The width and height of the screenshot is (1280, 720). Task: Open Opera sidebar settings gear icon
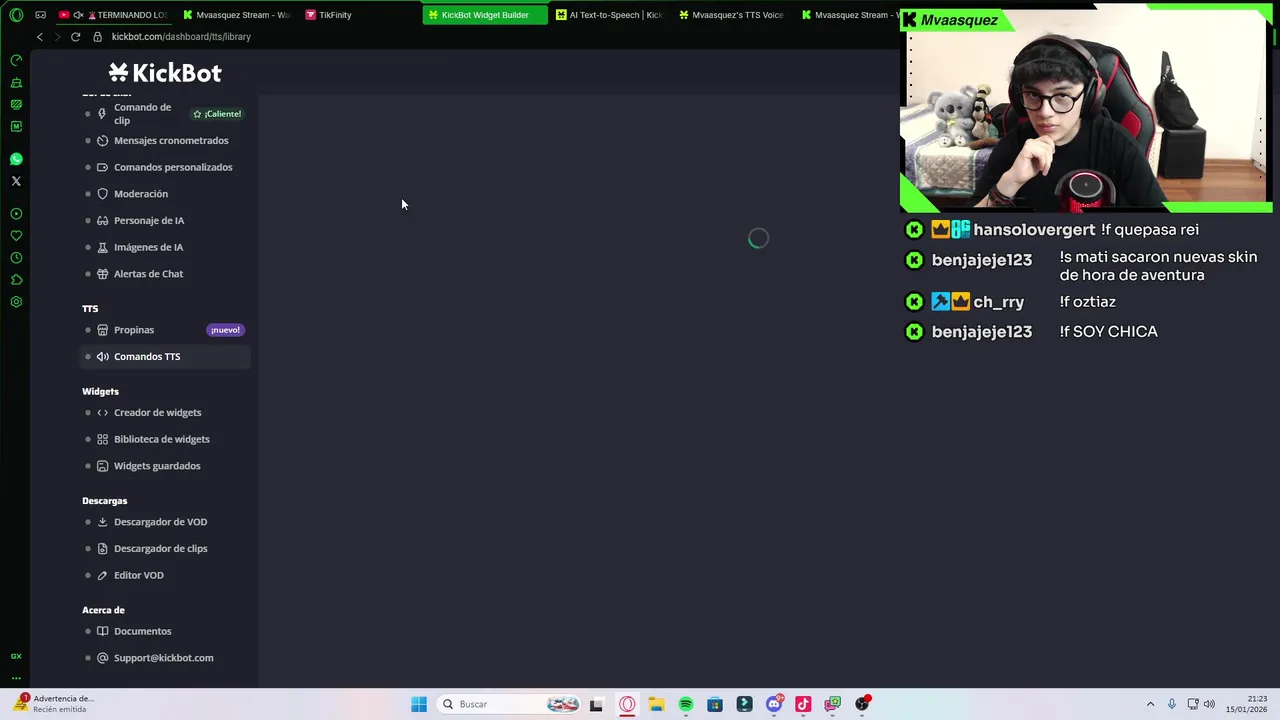click(x=16, y=302)
